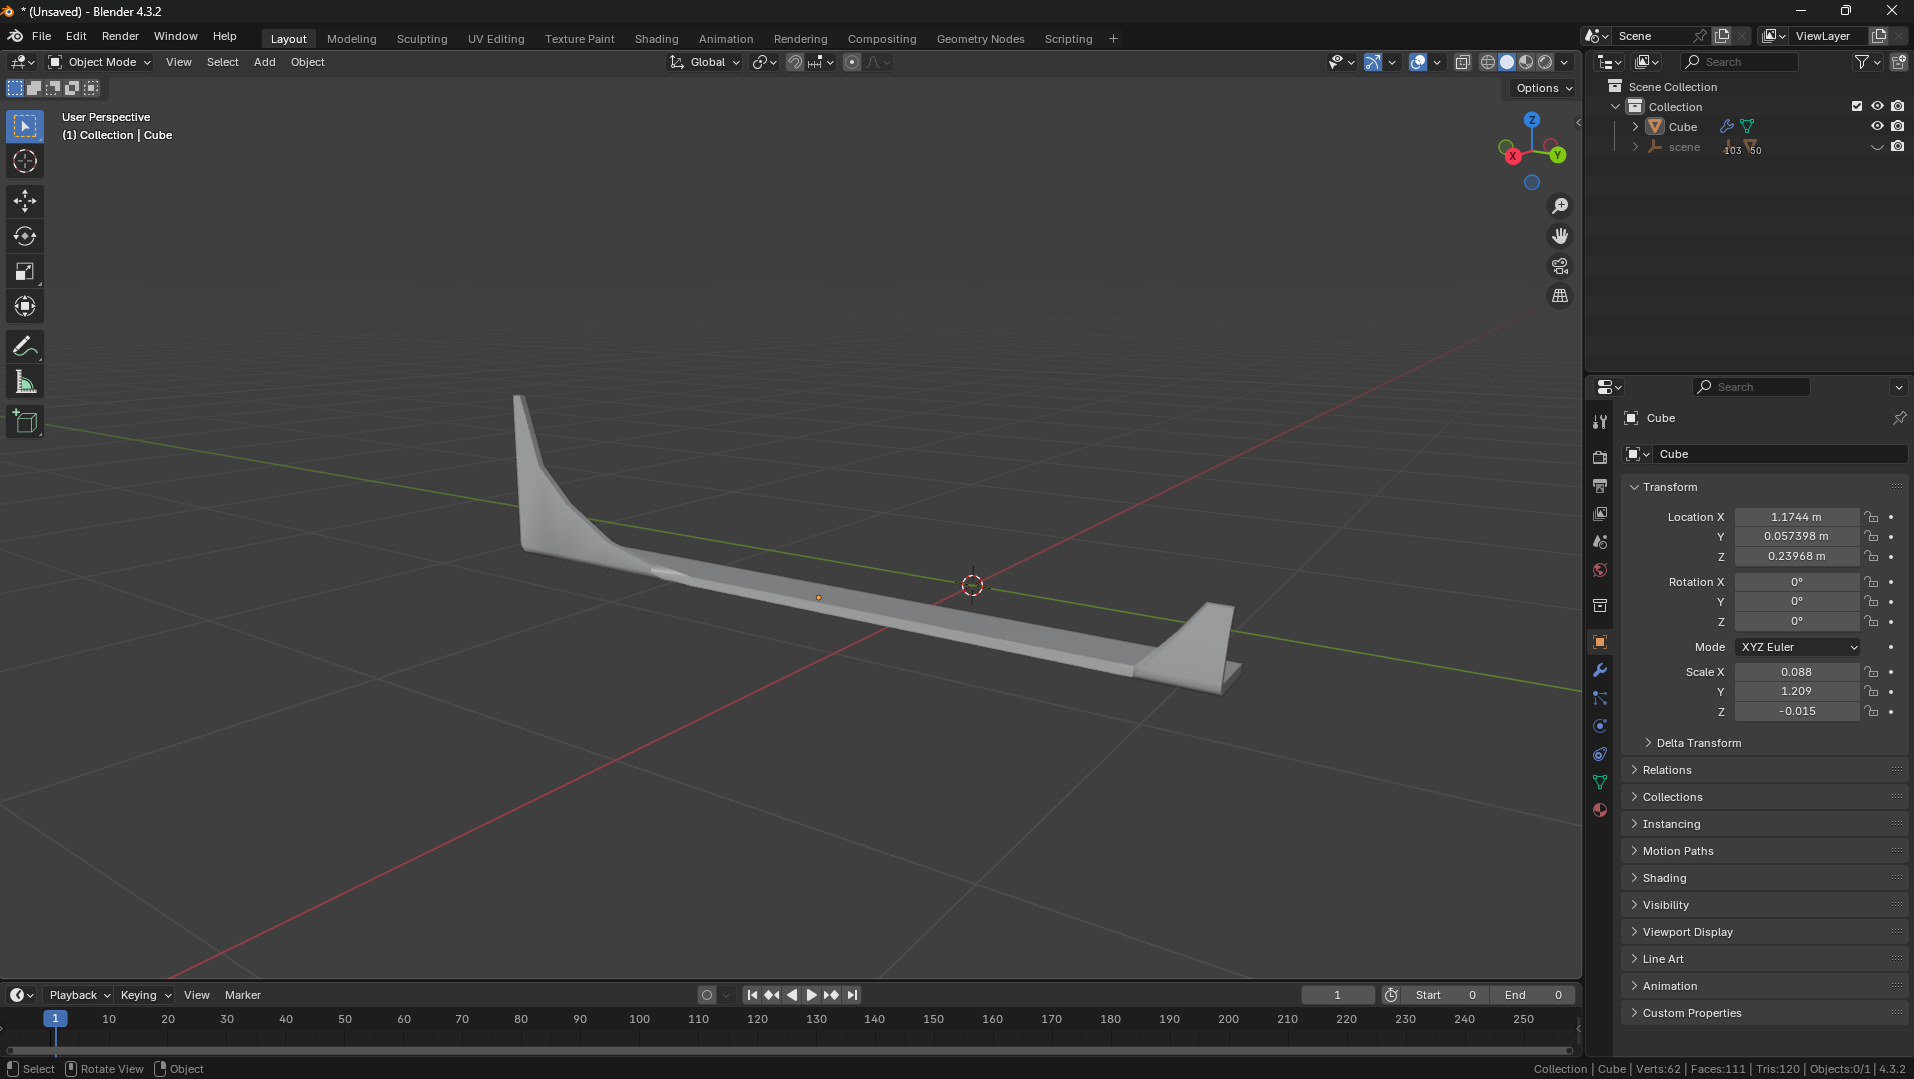Switch to the Modeling workspace tab

tap(351, 39)
